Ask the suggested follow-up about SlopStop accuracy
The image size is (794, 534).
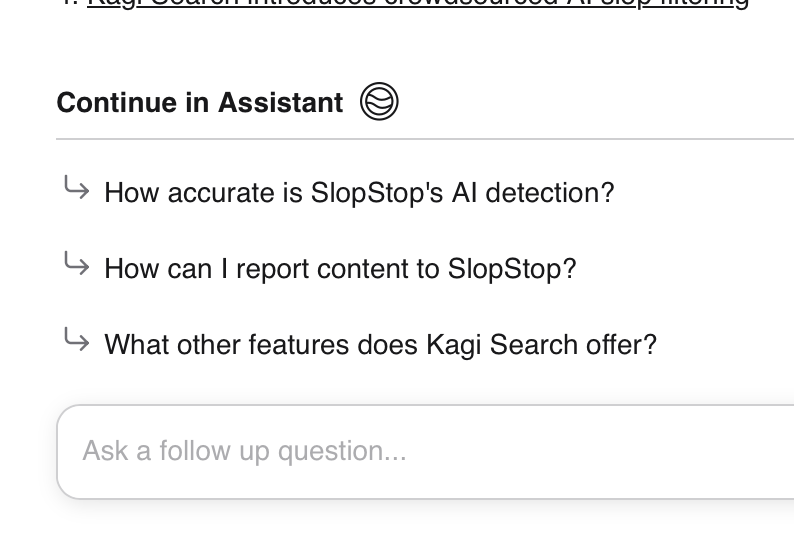[x=359, y=192]
